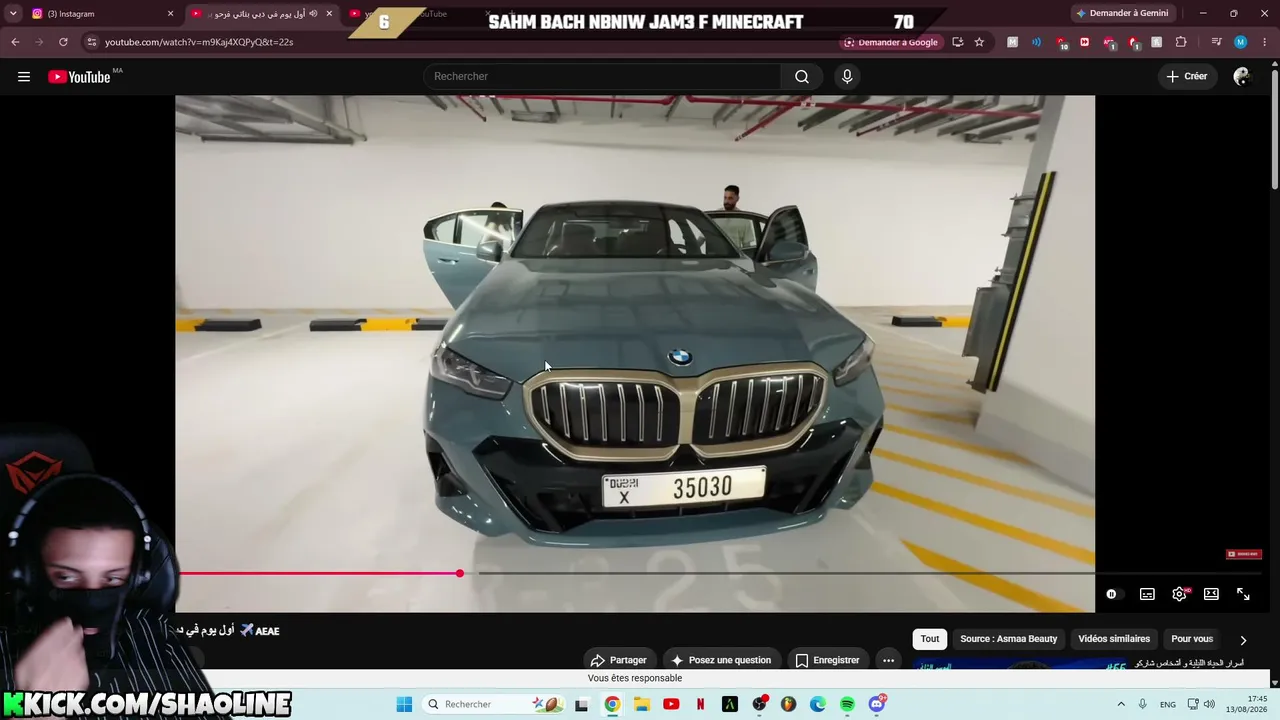This screenshot has height=720, width=1280.
Task: Open Microsoft Edge from the taskbar
Action: [818, 704]
